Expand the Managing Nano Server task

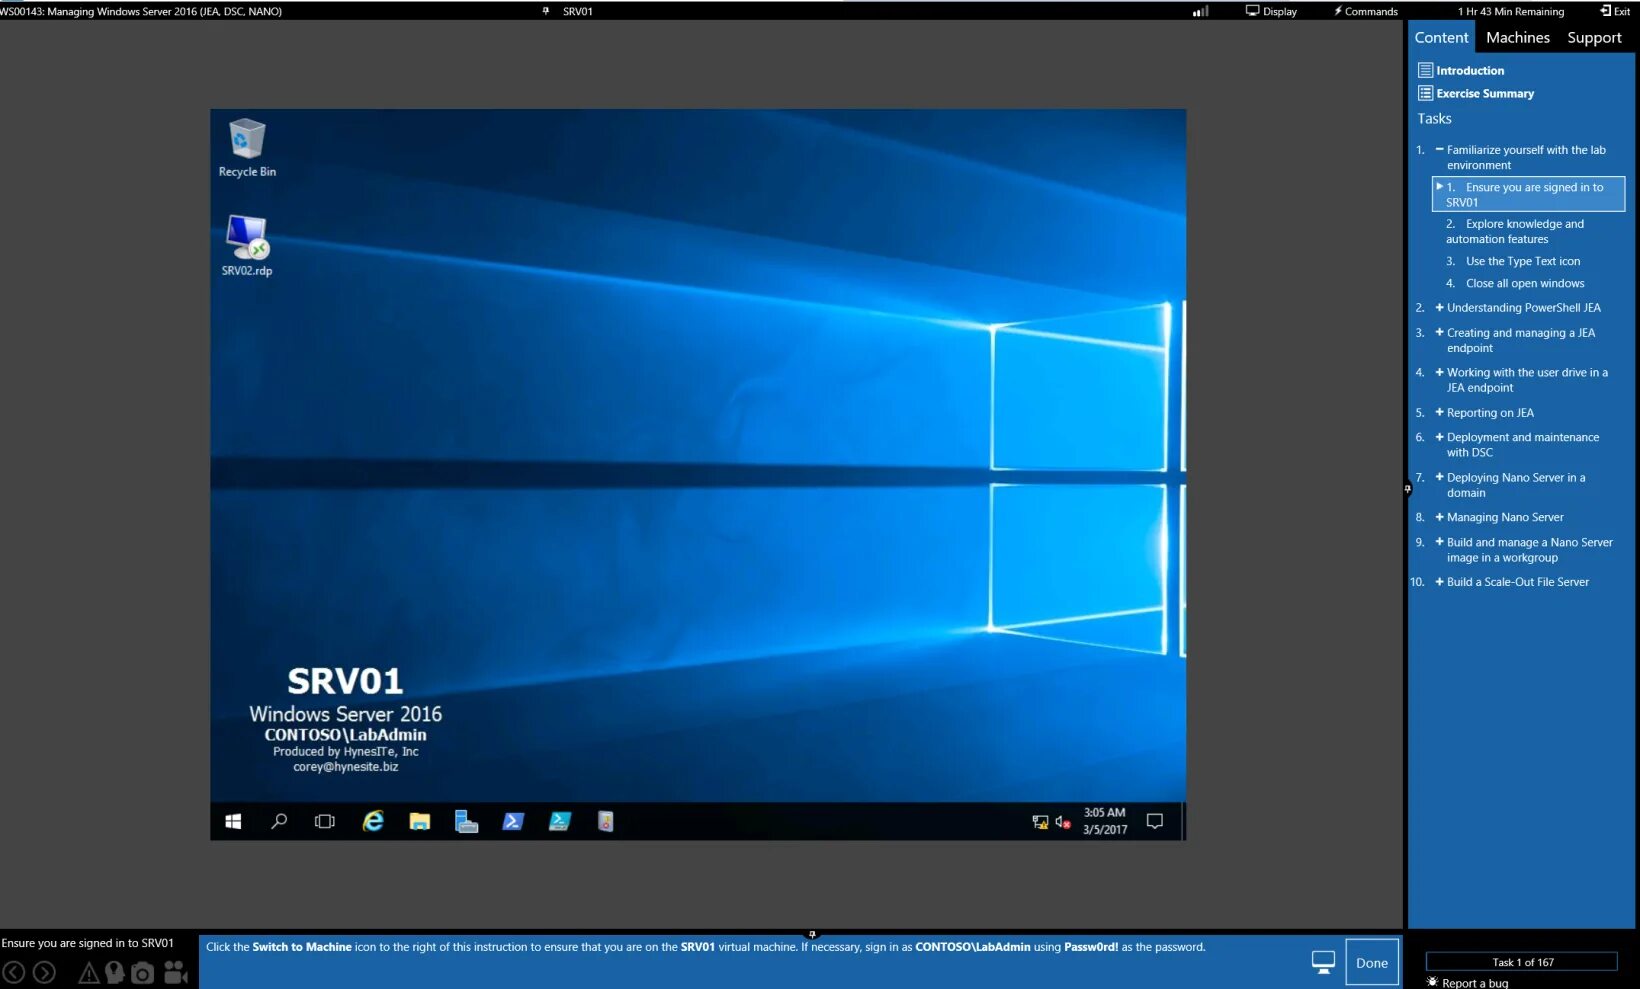click(x=1439, y=517)
